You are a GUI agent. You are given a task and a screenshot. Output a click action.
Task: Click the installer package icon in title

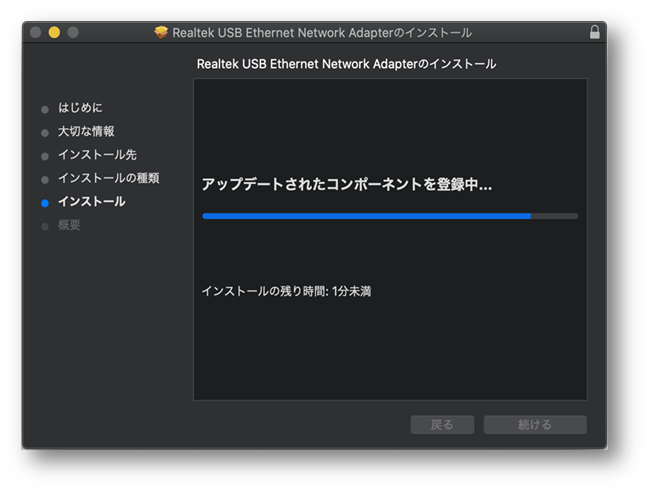[x=161, y=32]
